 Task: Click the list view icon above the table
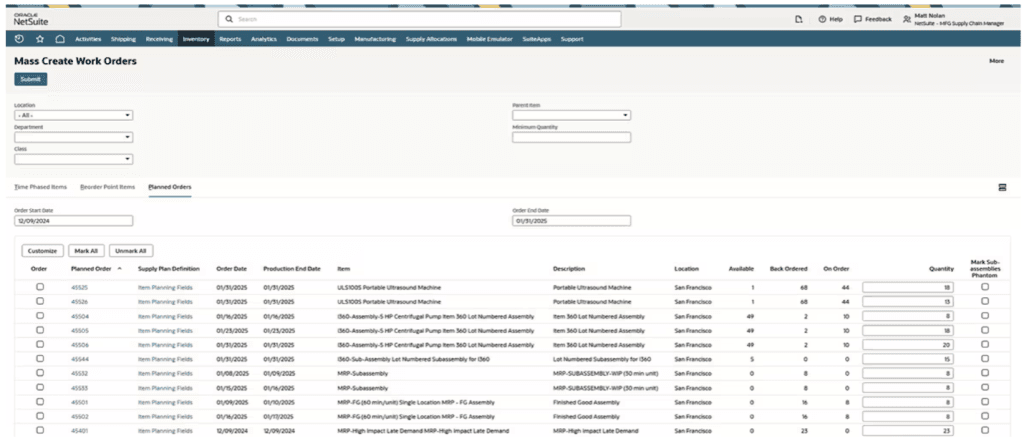1002,187
